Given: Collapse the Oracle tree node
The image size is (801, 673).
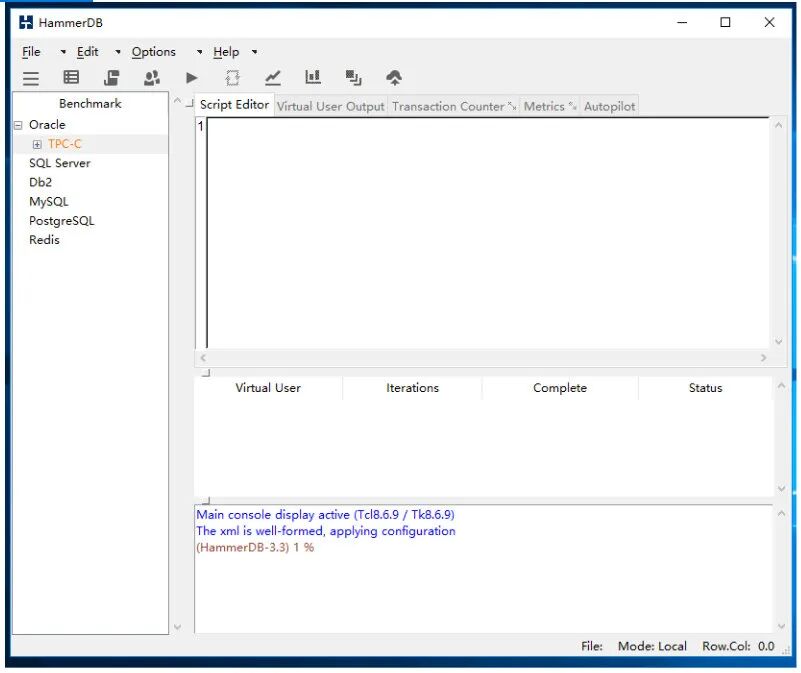Looking at the screenshot, I should click(x=18, y=125).
